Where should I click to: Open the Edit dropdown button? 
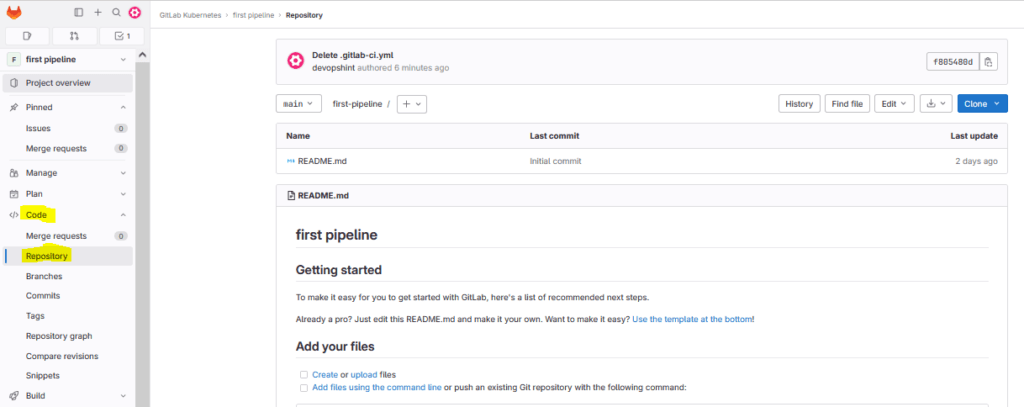click(894, 103)
